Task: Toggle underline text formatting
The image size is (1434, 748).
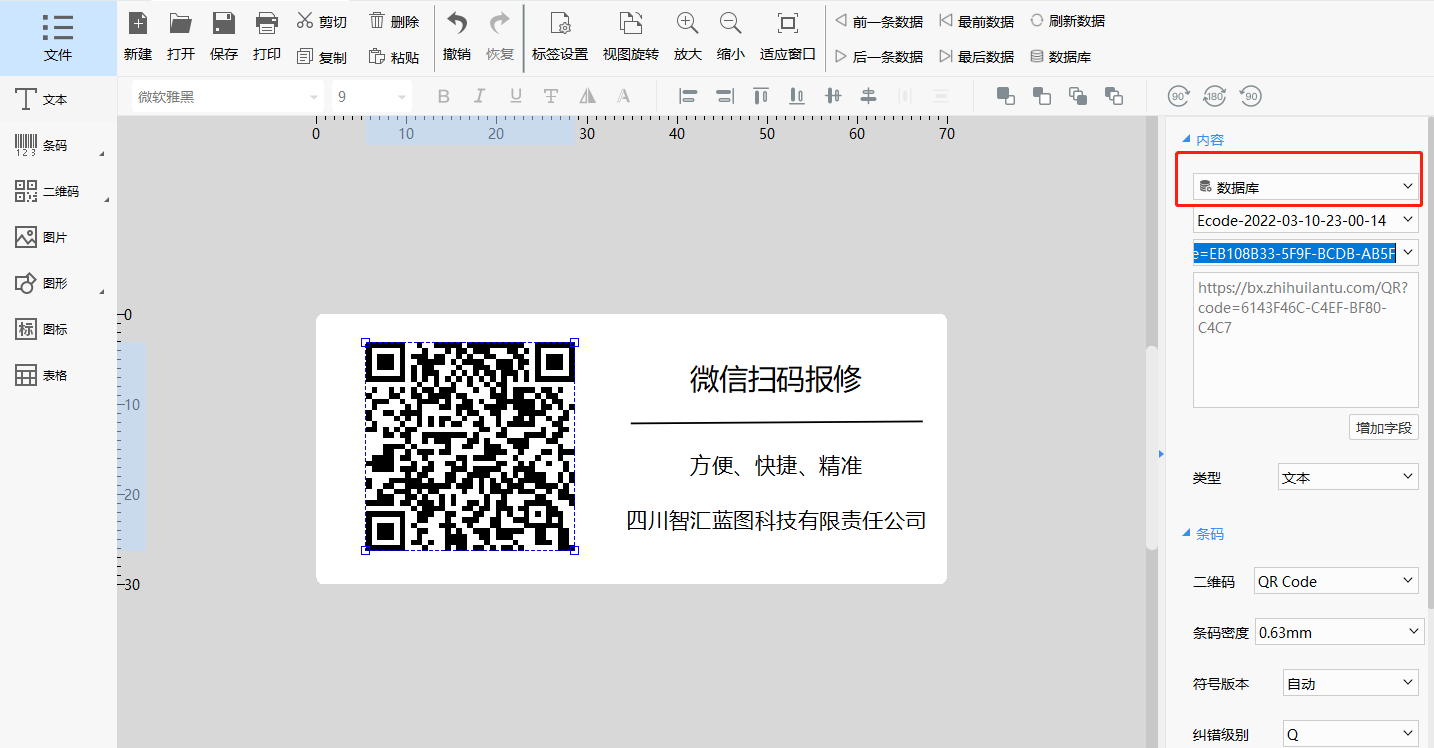Action: (515, 97)
